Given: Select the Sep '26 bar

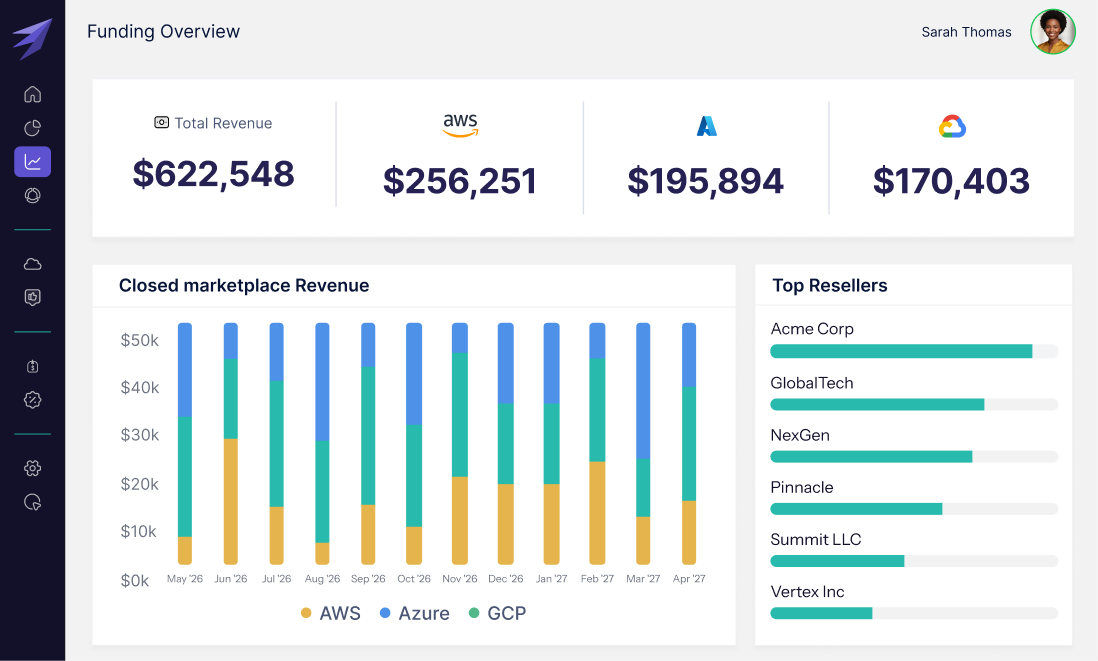Looking at the screenshot, I should click(368, 443).
